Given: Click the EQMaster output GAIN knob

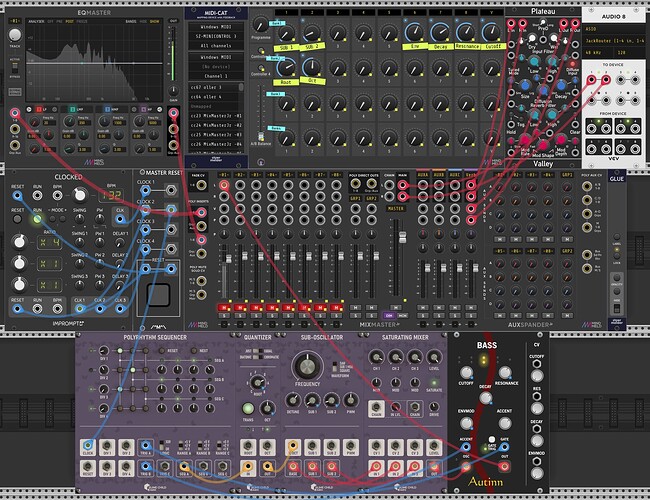Looking at the screenshot, I should click(x=173, y=91).
